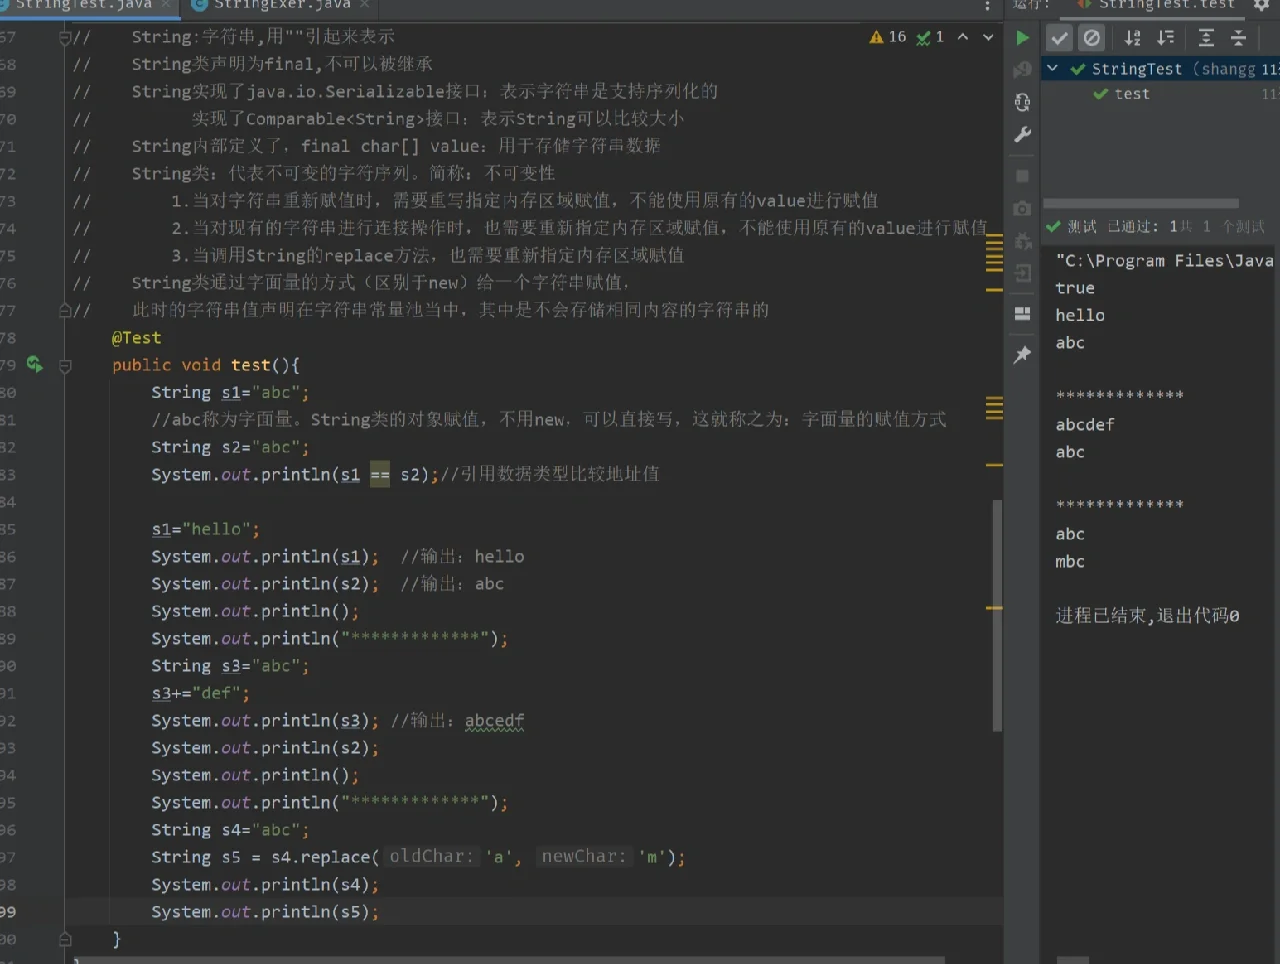Click the restore layout icon in run sidebar
The width and height of the screenshot is (1280, 964).
coord(1022,313)
